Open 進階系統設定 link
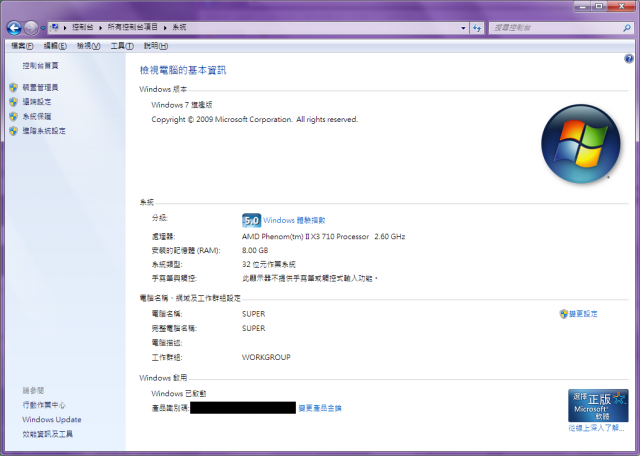This screenshot has width=640, height=456. [x=44, y=131]
